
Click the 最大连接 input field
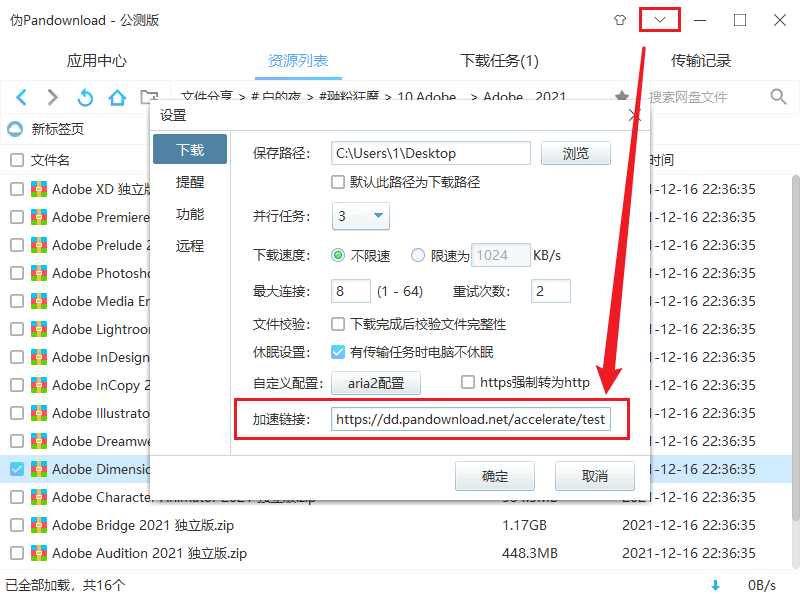click(351, 291)
